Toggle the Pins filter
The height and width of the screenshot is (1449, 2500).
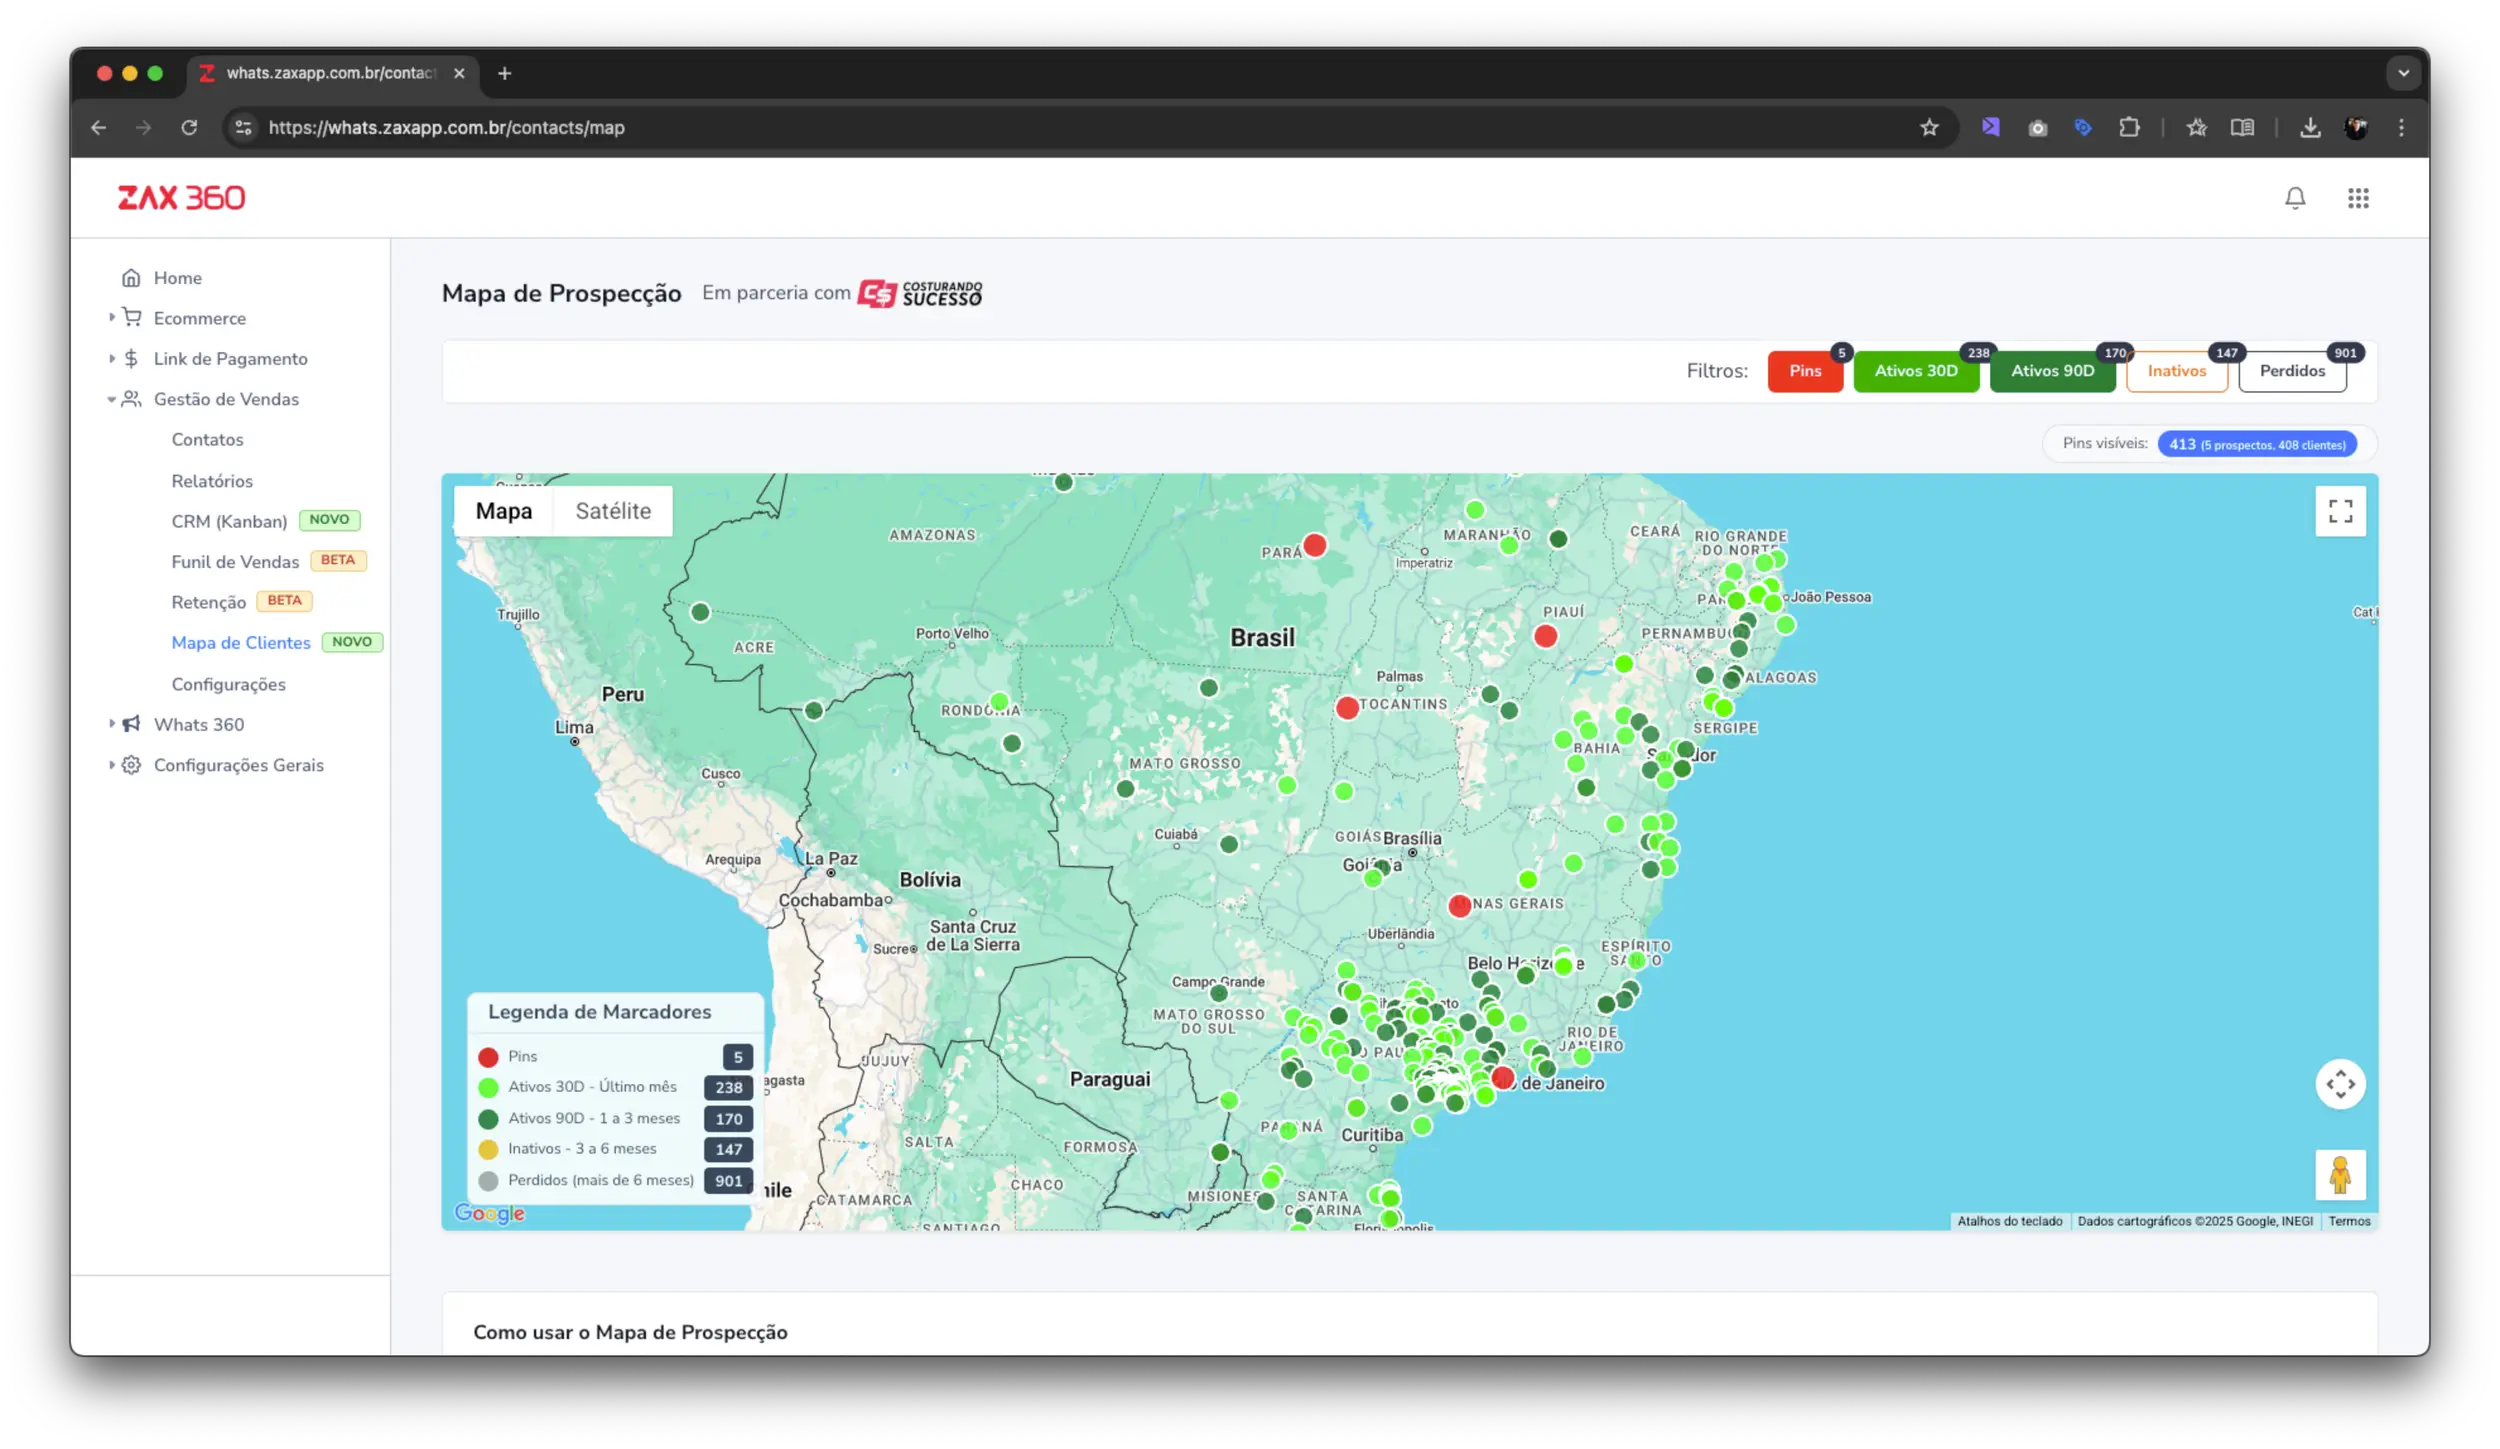[x=1805, y=371]
